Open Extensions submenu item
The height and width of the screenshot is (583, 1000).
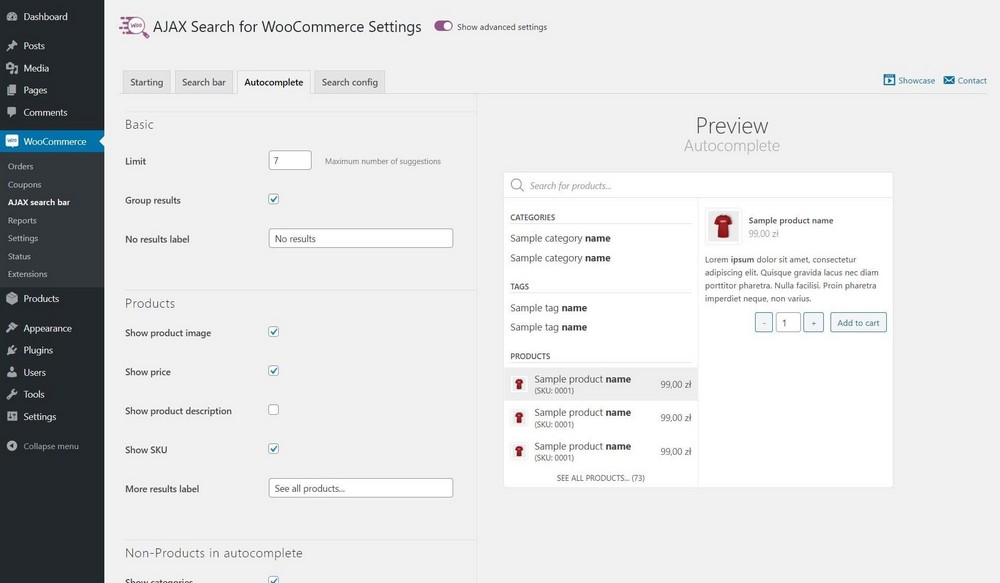tap(27, 274)
